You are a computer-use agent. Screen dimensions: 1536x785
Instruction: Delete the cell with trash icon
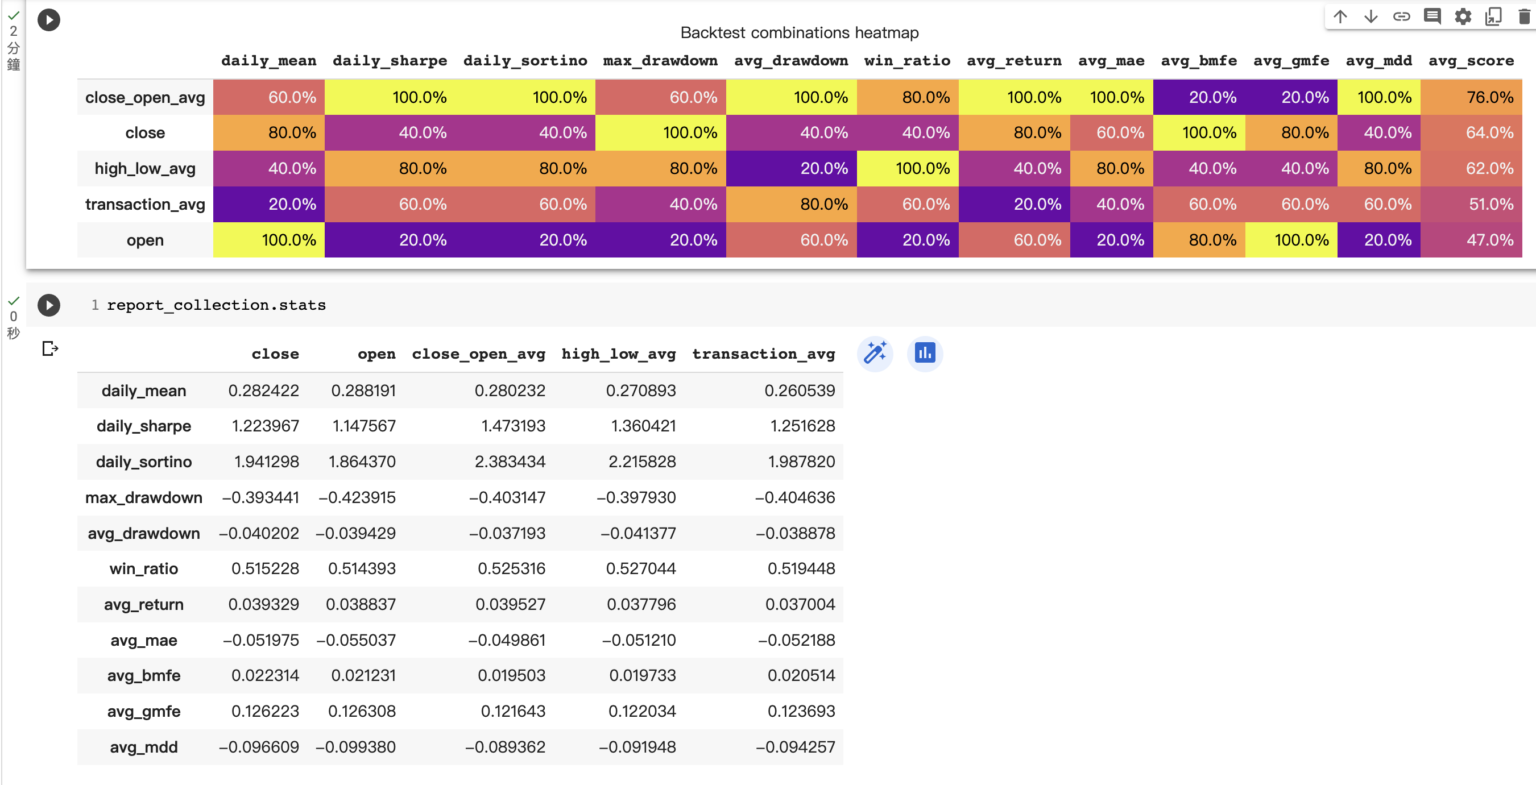pos(1523,16)
